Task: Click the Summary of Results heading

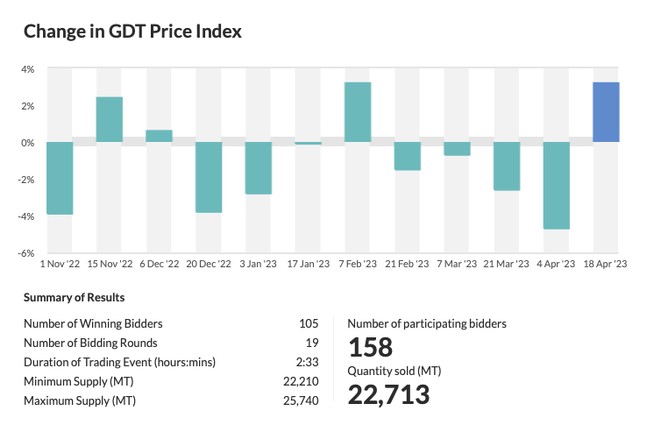Action: [74, 297]
